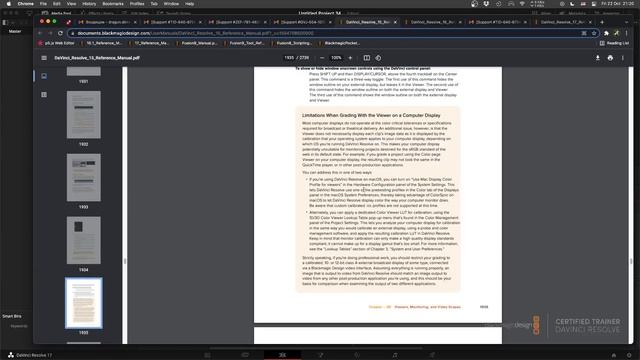Switch to the Support #Z07-781 tab
This screenshot has height=360, width=640.
pos(236,22)
